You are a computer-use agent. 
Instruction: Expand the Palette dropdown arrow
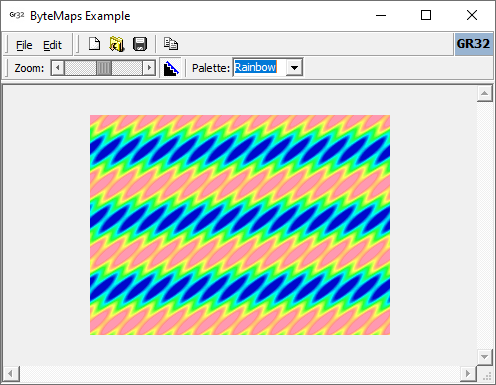[x=294, y=68]
